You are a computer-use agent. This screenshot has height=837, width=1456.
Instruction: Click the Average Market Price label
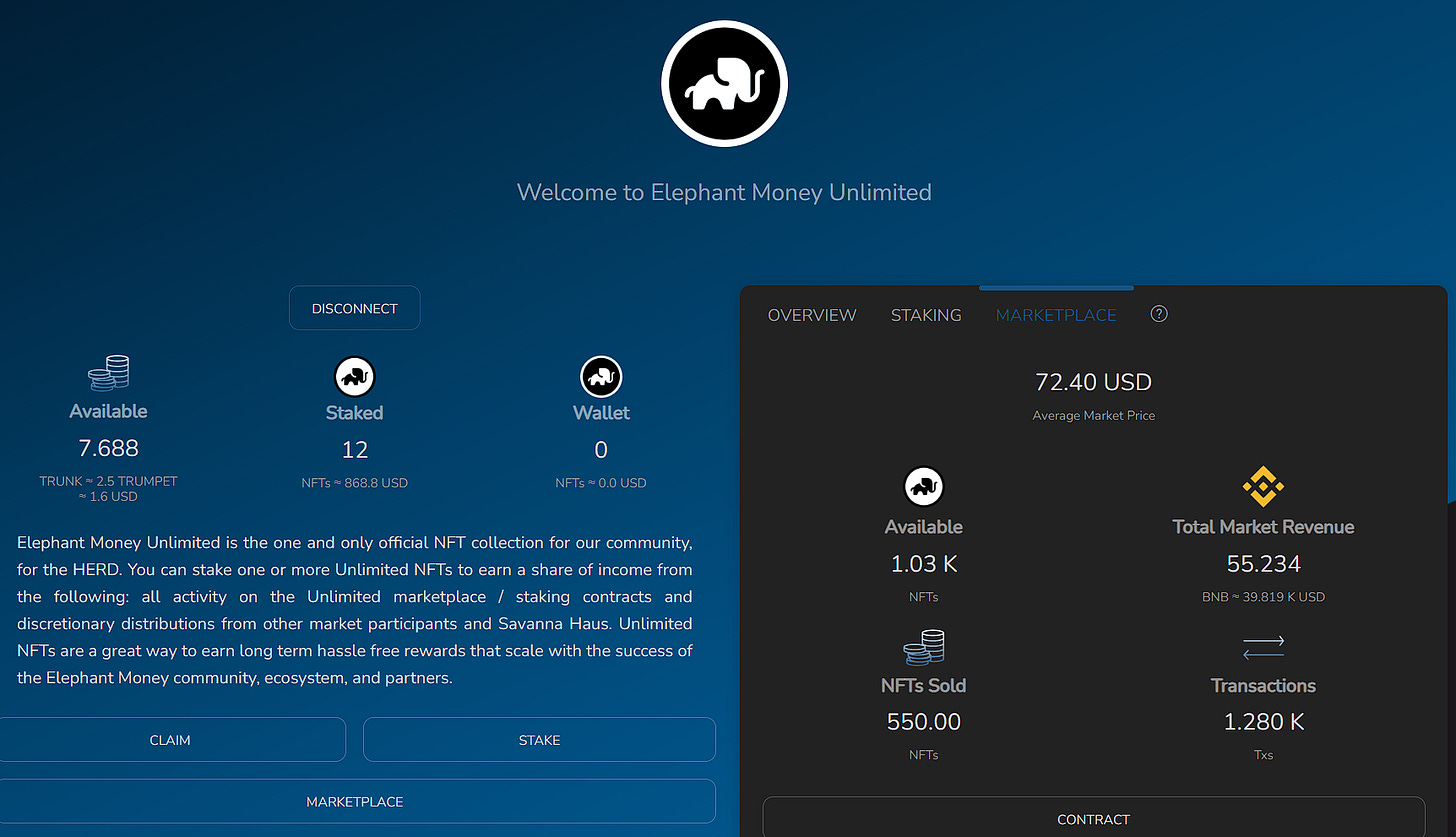pyautogui.click(x=1093, y=415)
